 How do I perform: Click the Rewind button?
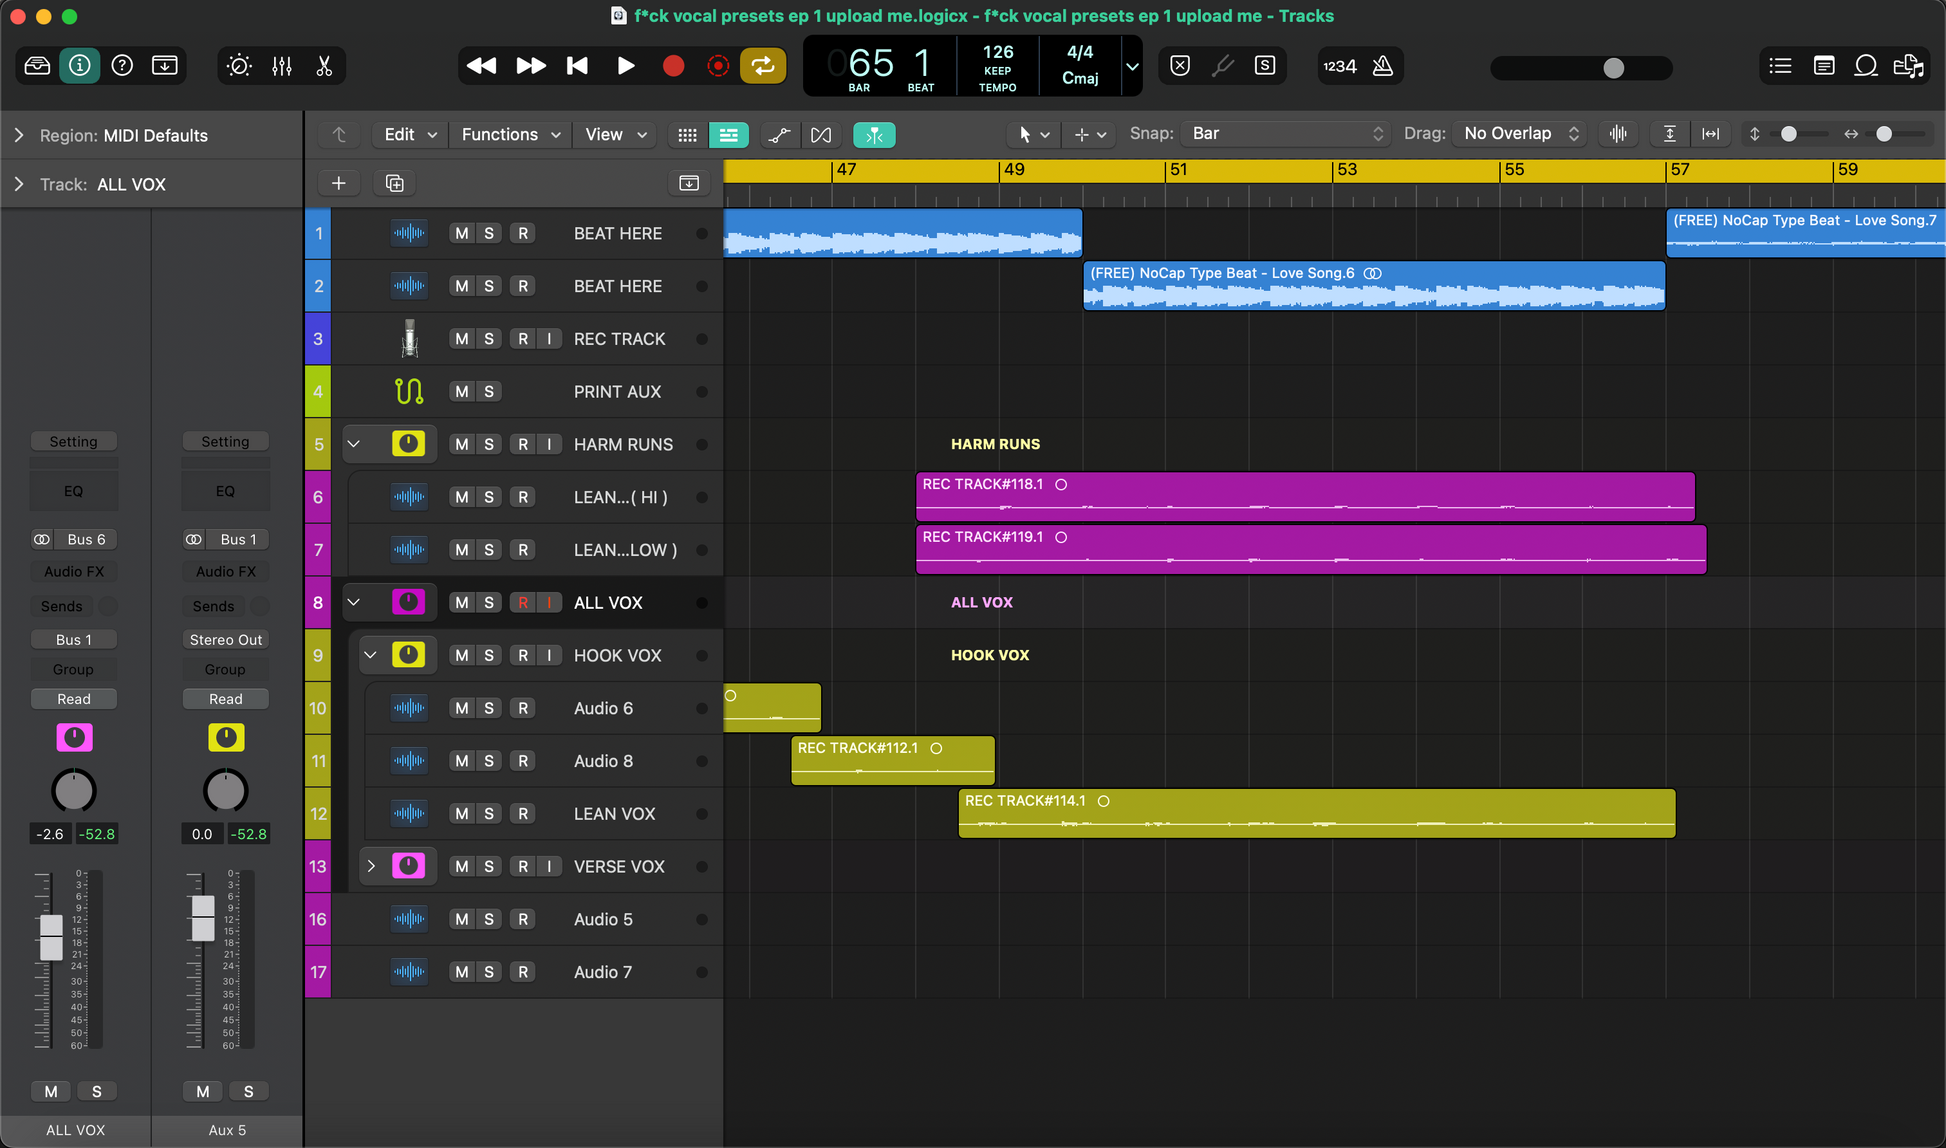pos(481,66)
